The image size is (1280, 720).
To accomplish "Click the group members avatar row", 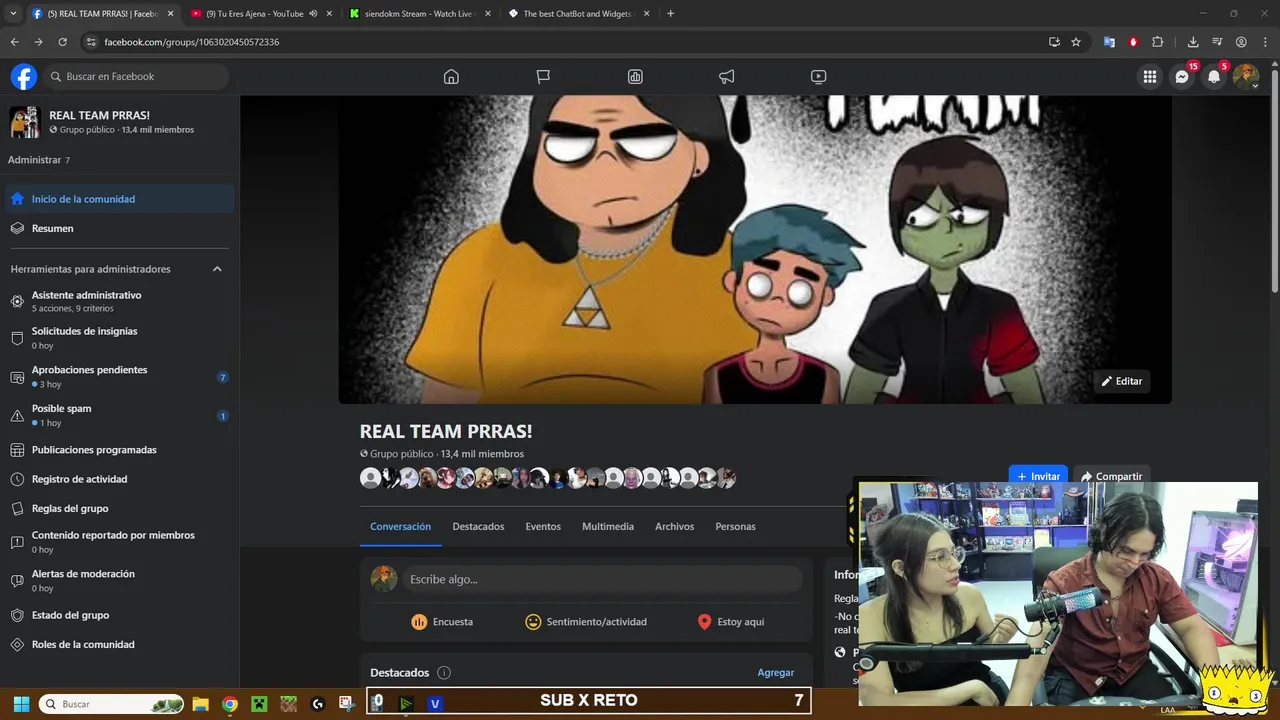I will tap(548, 478).
